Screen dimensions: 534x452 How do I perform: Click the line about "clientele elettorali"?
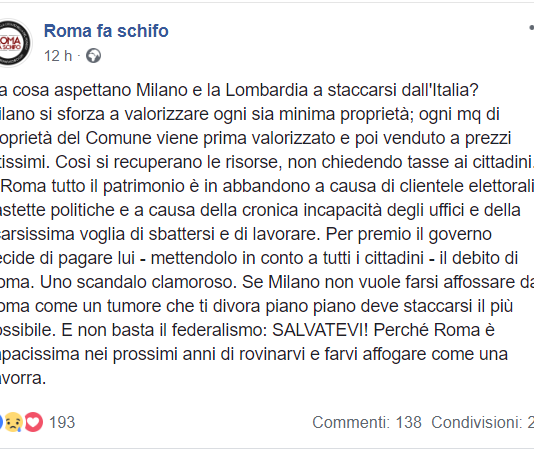coord(267,186)
